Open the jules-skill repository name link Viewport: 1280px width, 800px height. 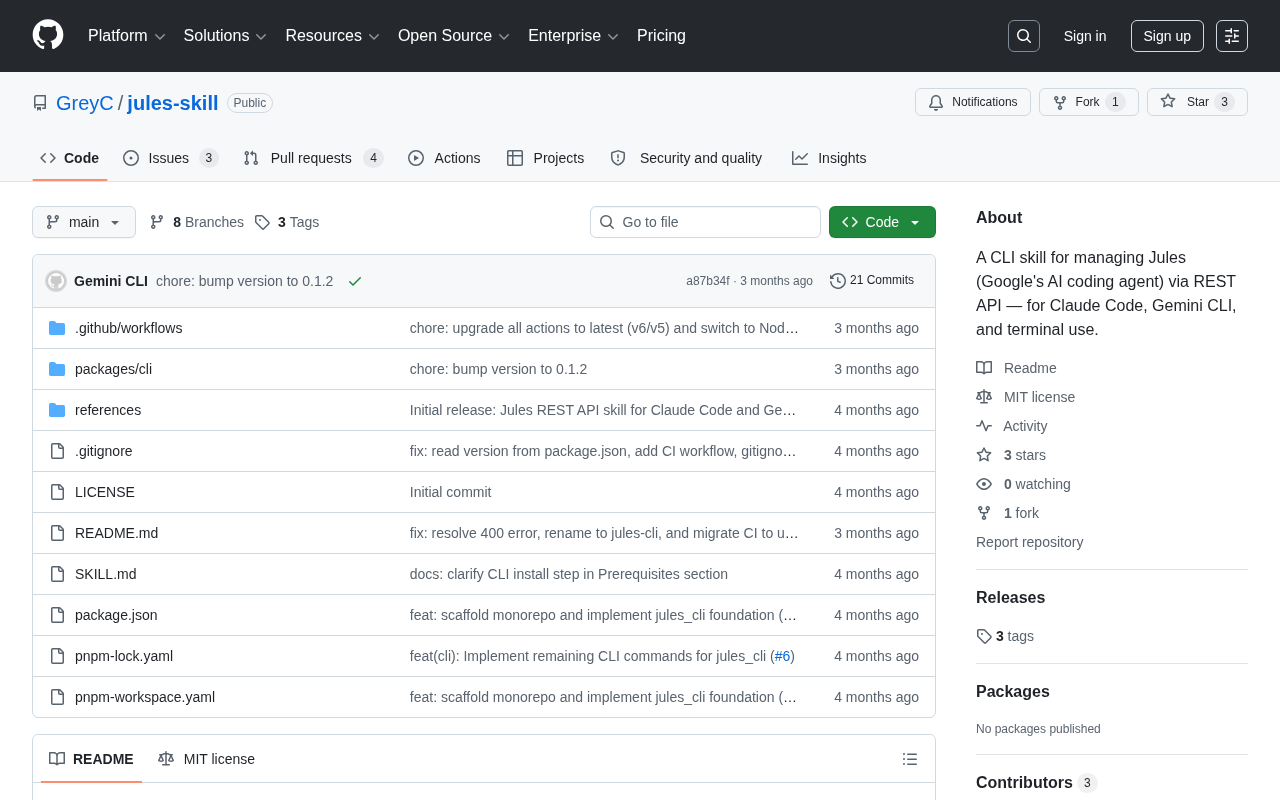173,103
